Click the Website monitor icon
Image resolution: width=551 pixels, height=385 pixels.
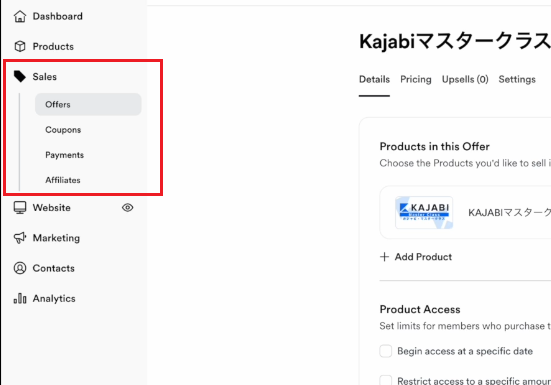[20, 208]
